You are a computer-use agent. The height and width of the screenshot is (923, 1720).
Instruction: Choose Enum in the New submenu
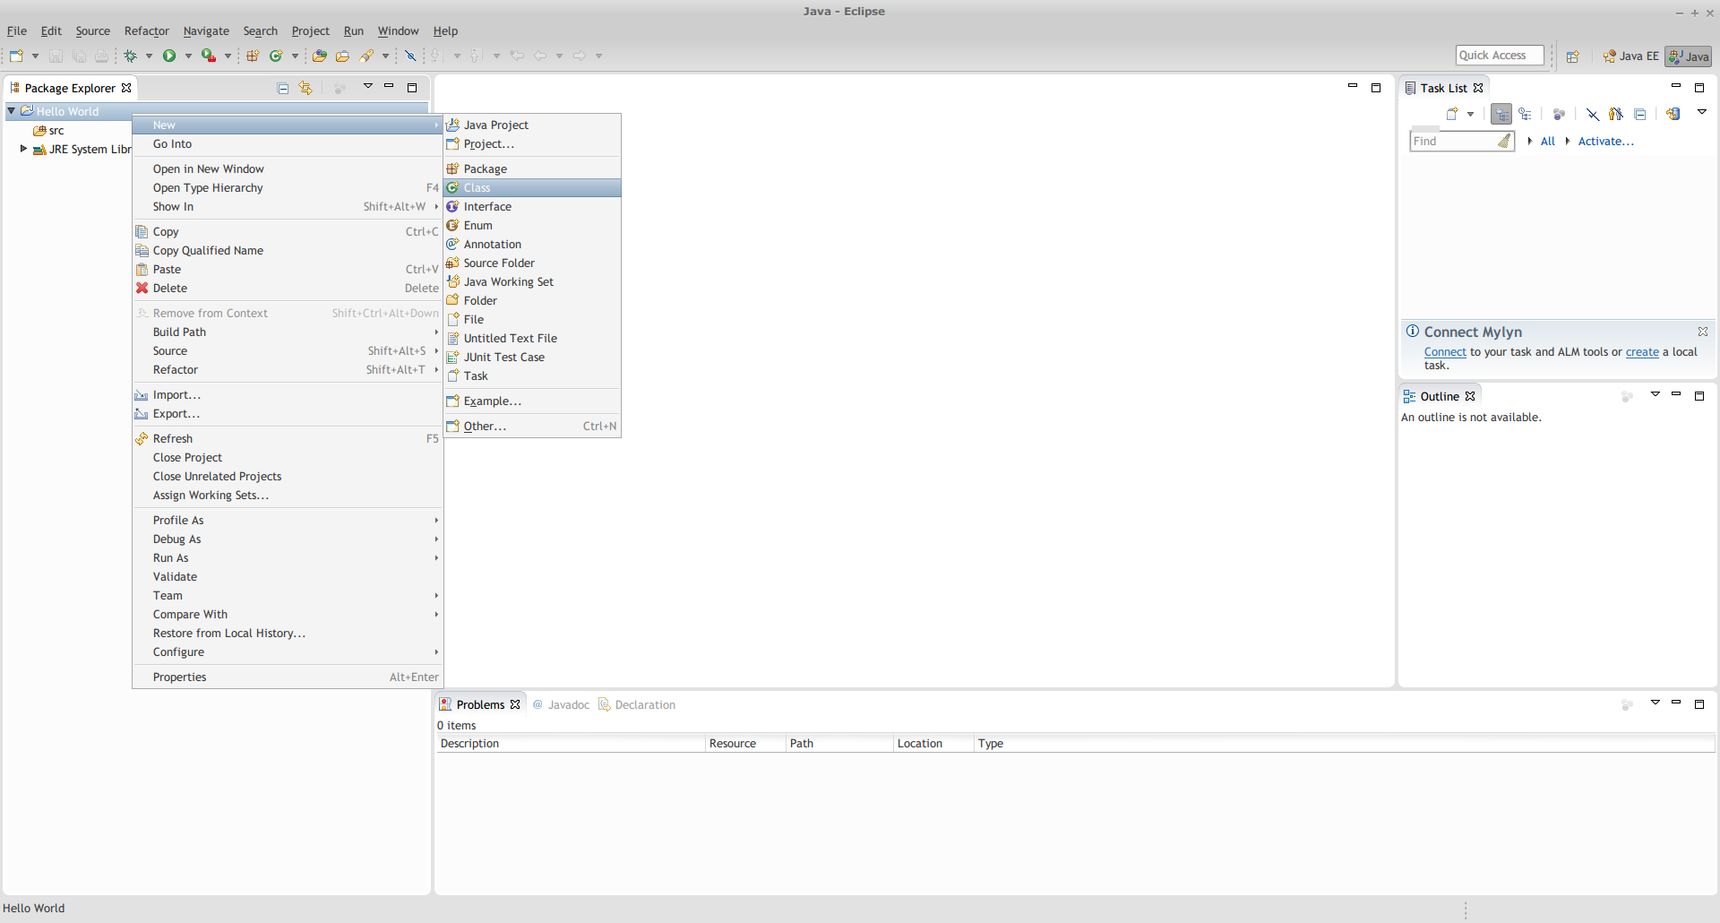click(x=533, y=226)
